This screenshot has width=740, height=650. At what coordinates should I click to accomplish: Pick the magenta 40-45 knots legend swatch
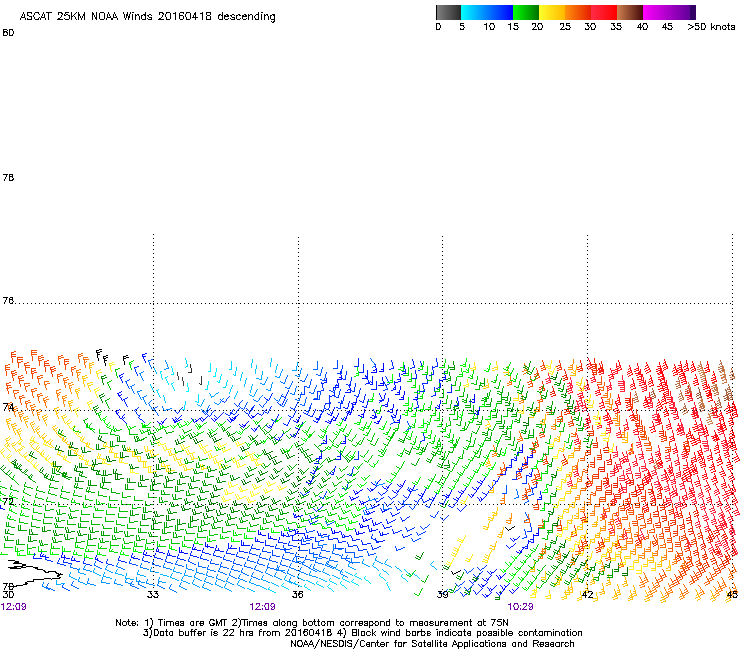(x=656, y=12)
